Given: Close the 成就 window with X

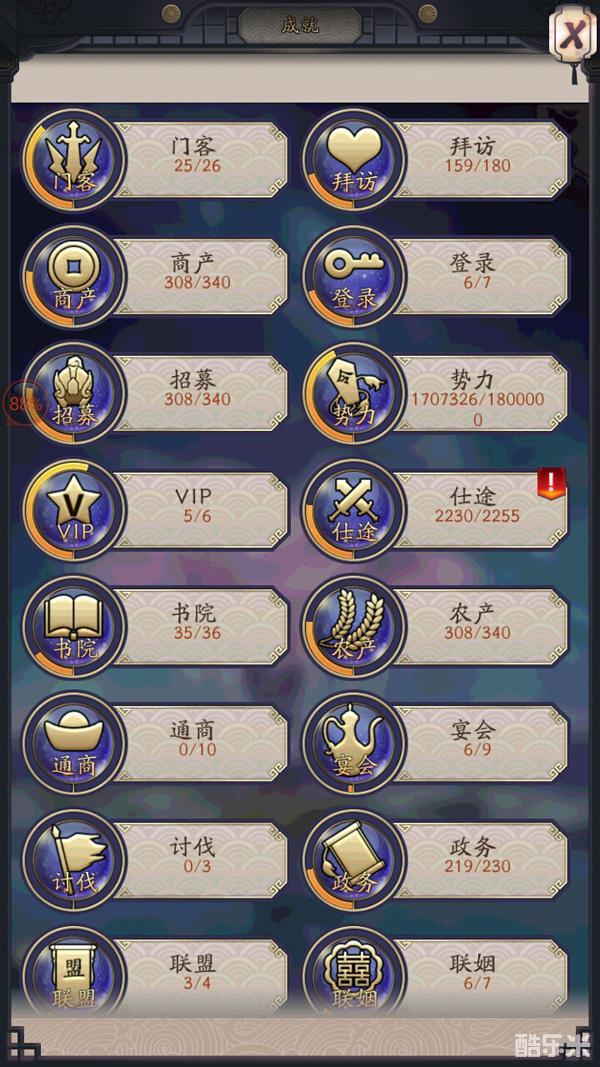Looking at the screenshot, I should [573, 34].
